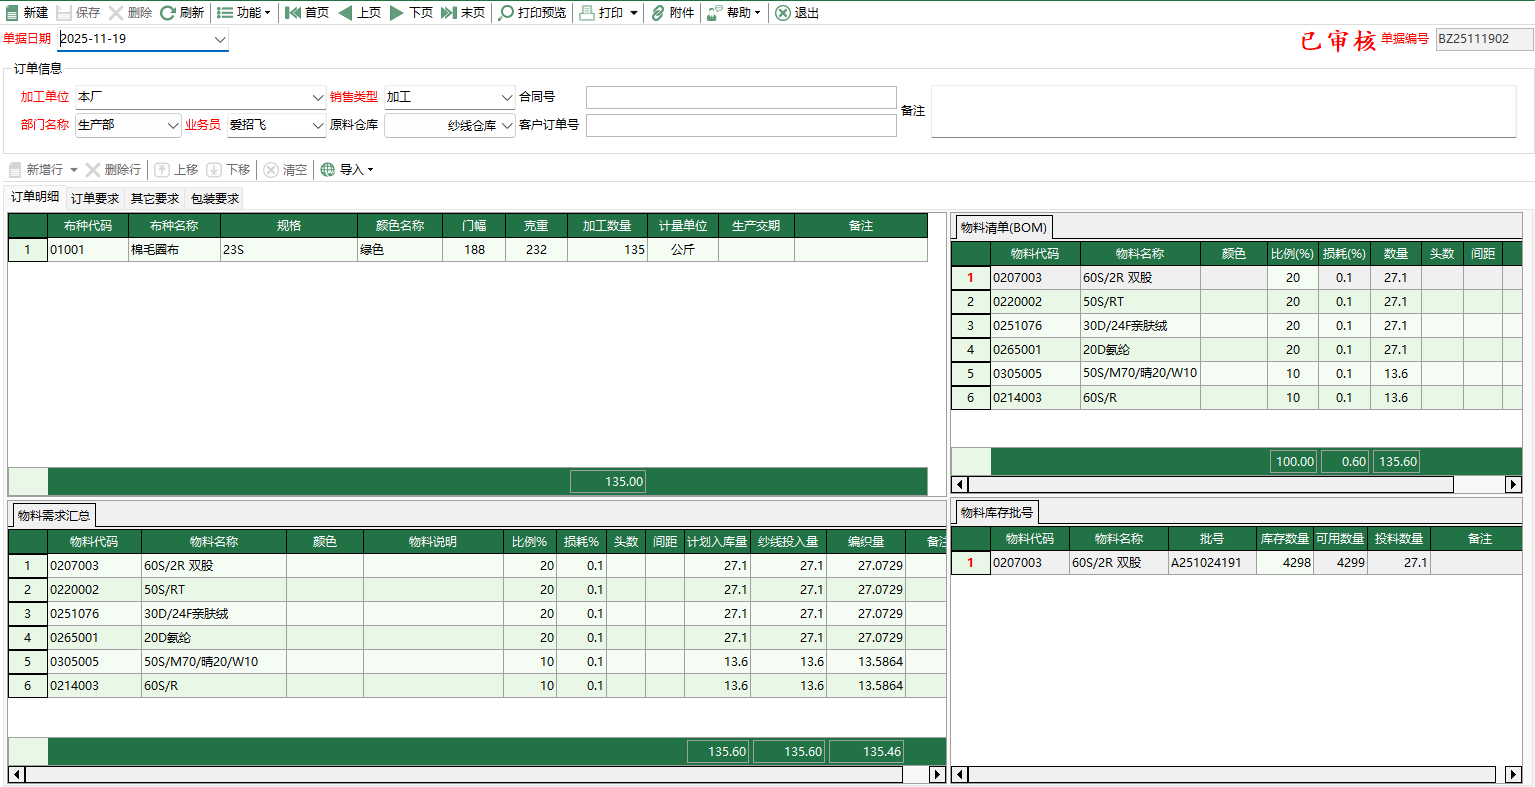Open the 功能 function menu dropdown

coord(243,13)
